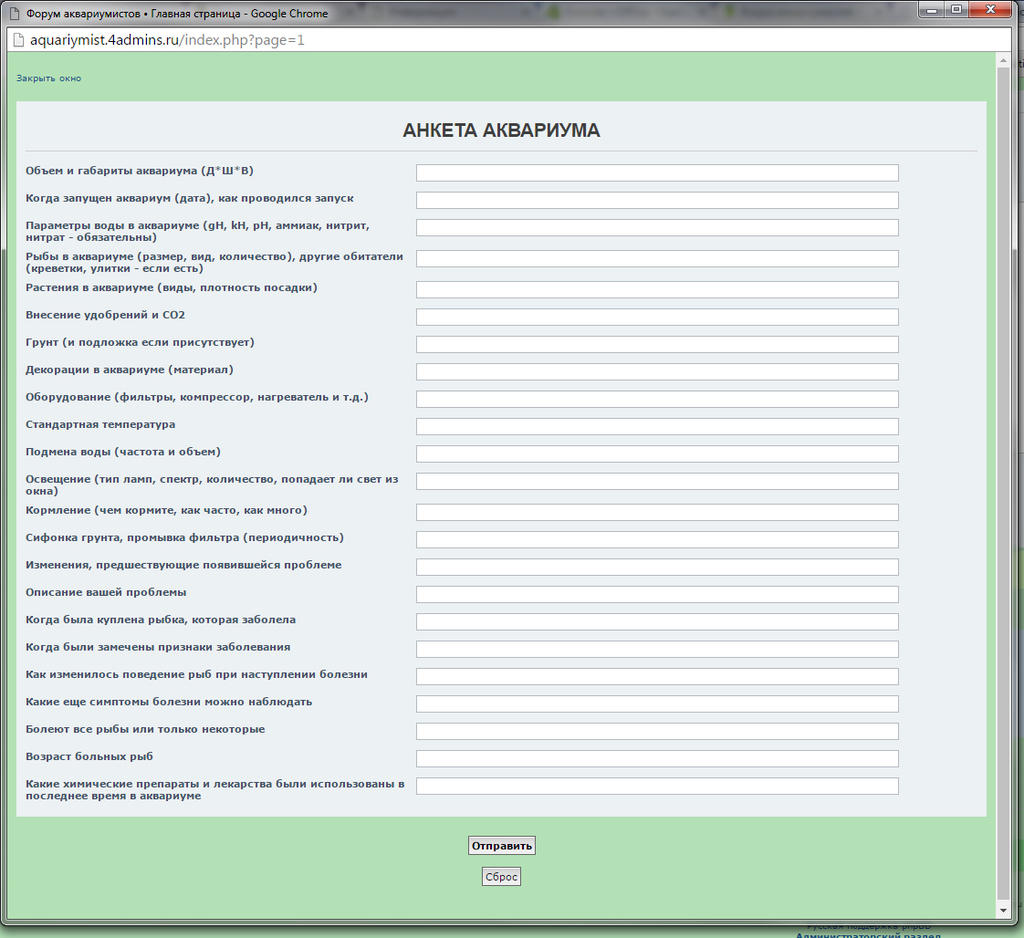Select the 'Описание вашей проблемы' field
This screenshot has width=1024, height=938.
[656, 594]
